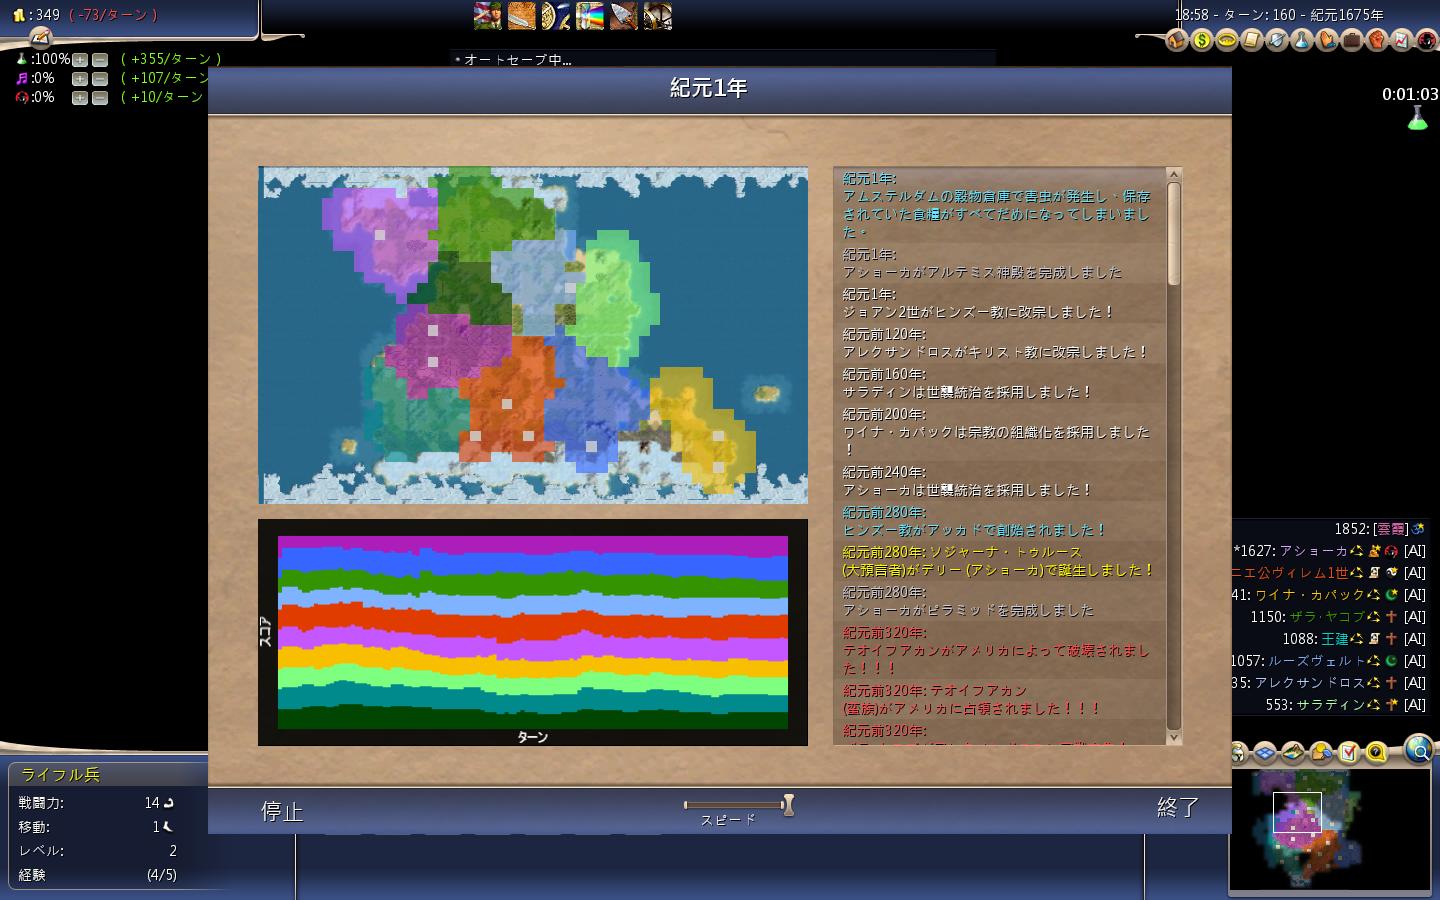Increase the research rate with plus
The width and height of the screenshot is (1440, 900).
click(80, 60)
